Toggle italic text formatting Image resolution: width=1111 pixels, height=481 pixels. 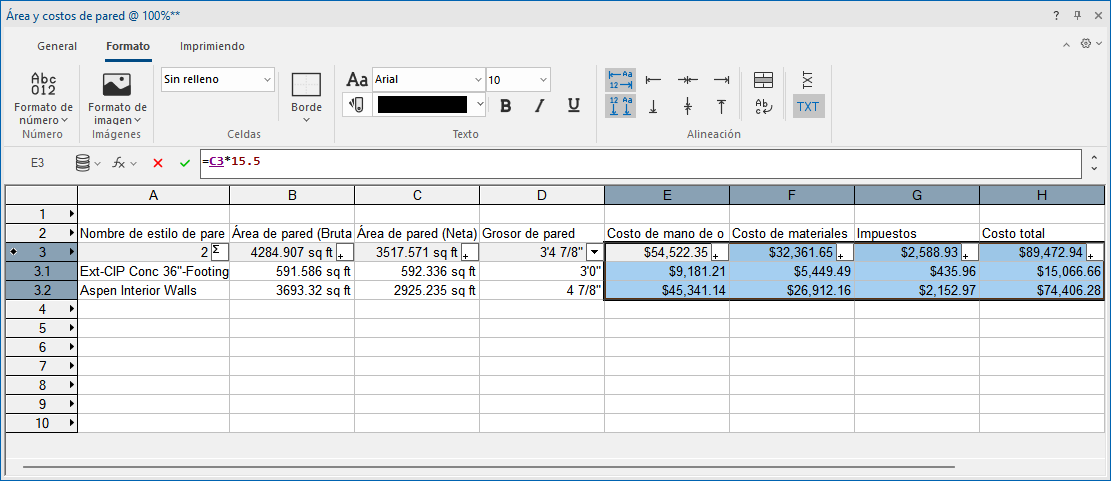540,106
